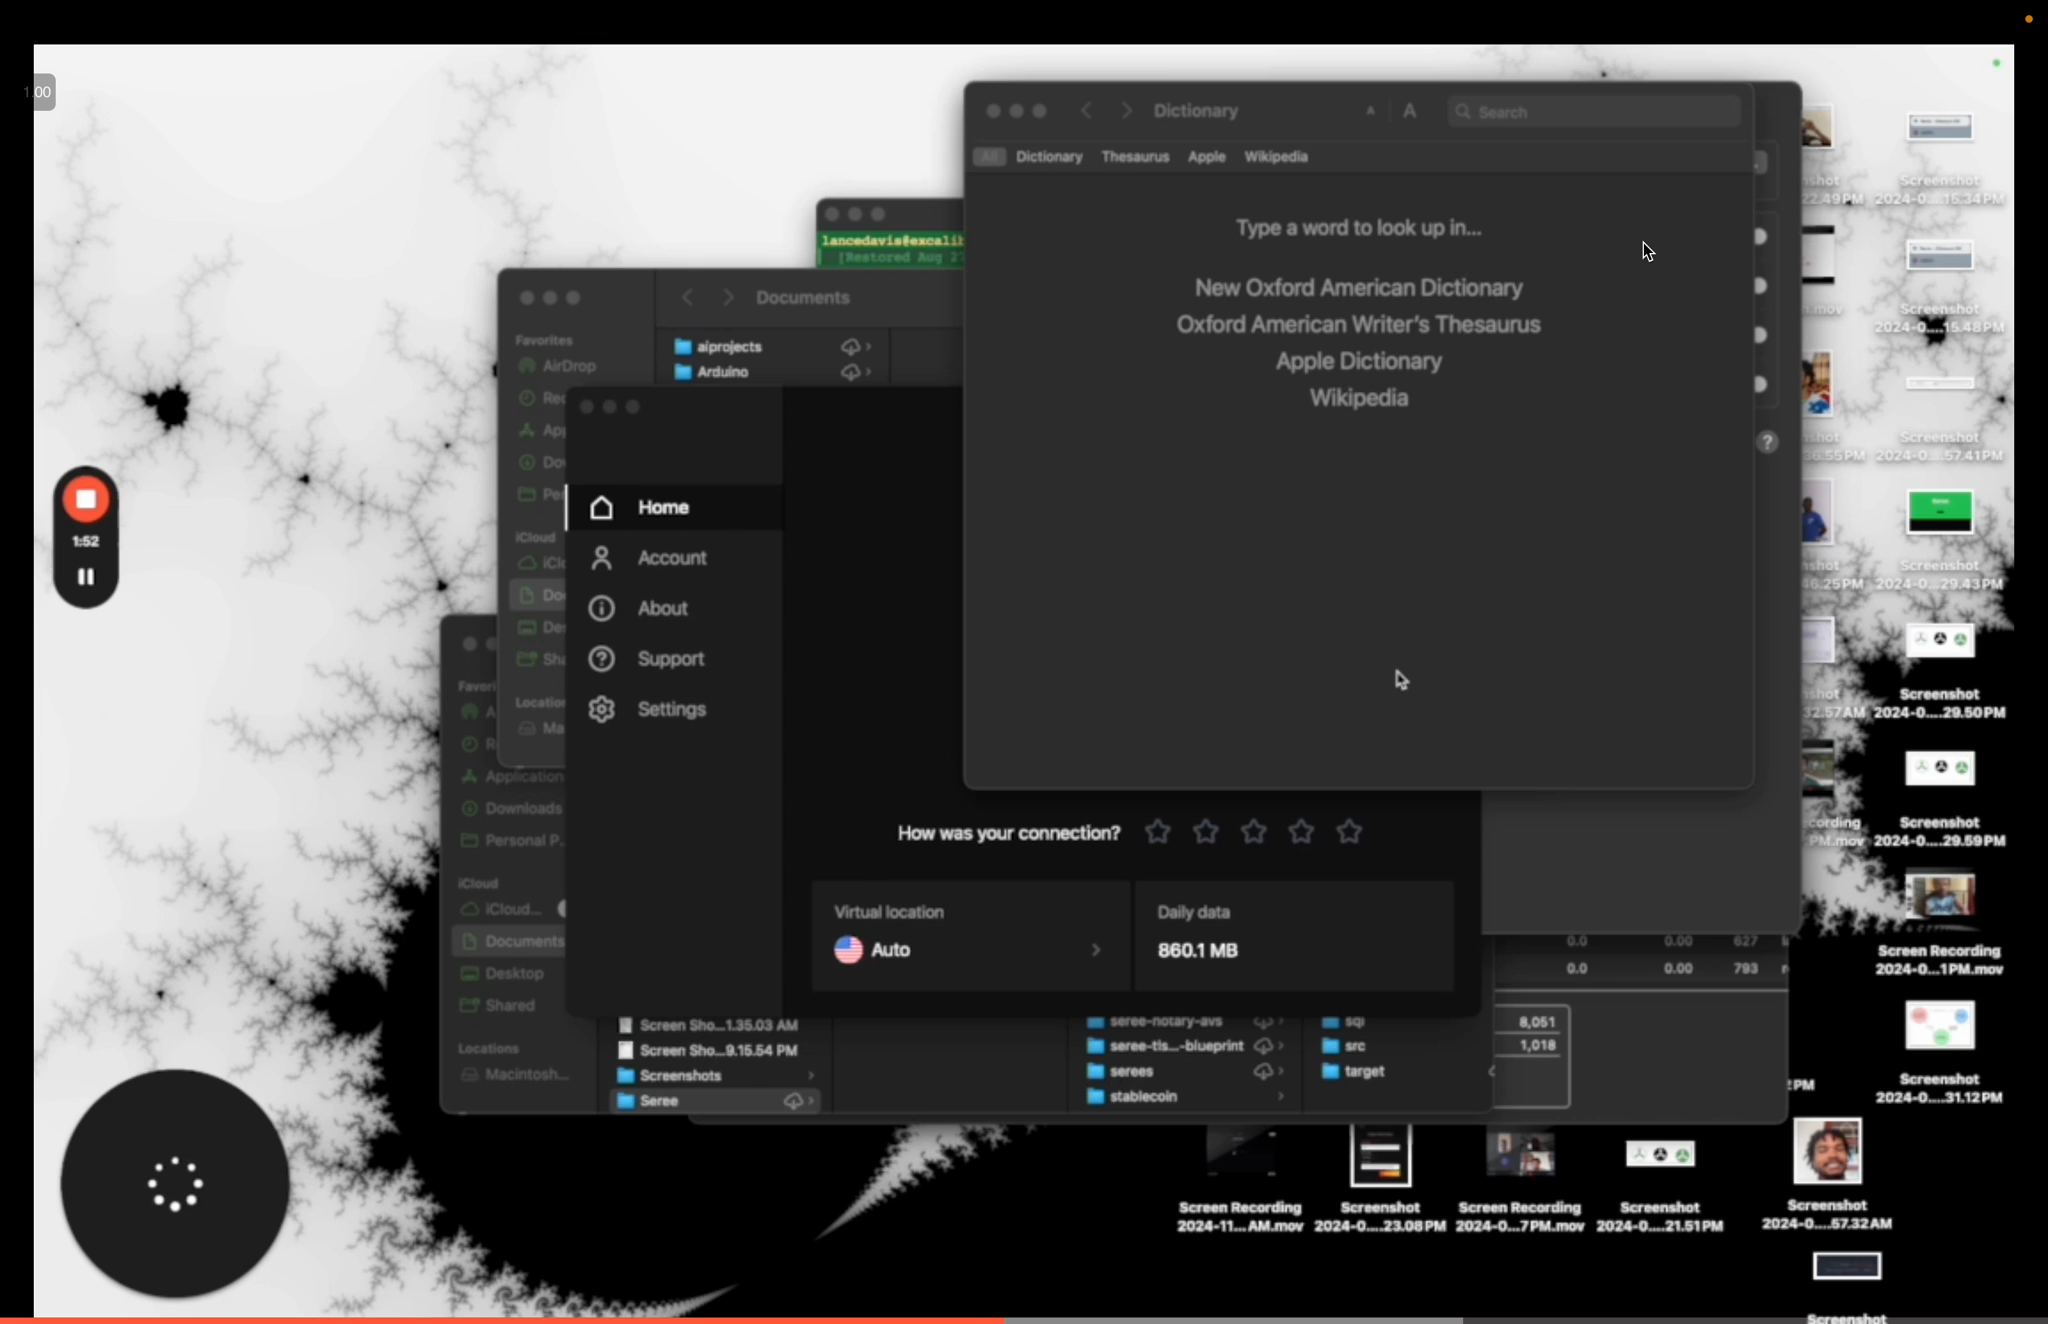Click the 1.00 playback speed badge
2048x1324 pixels.
pos(38,92)
